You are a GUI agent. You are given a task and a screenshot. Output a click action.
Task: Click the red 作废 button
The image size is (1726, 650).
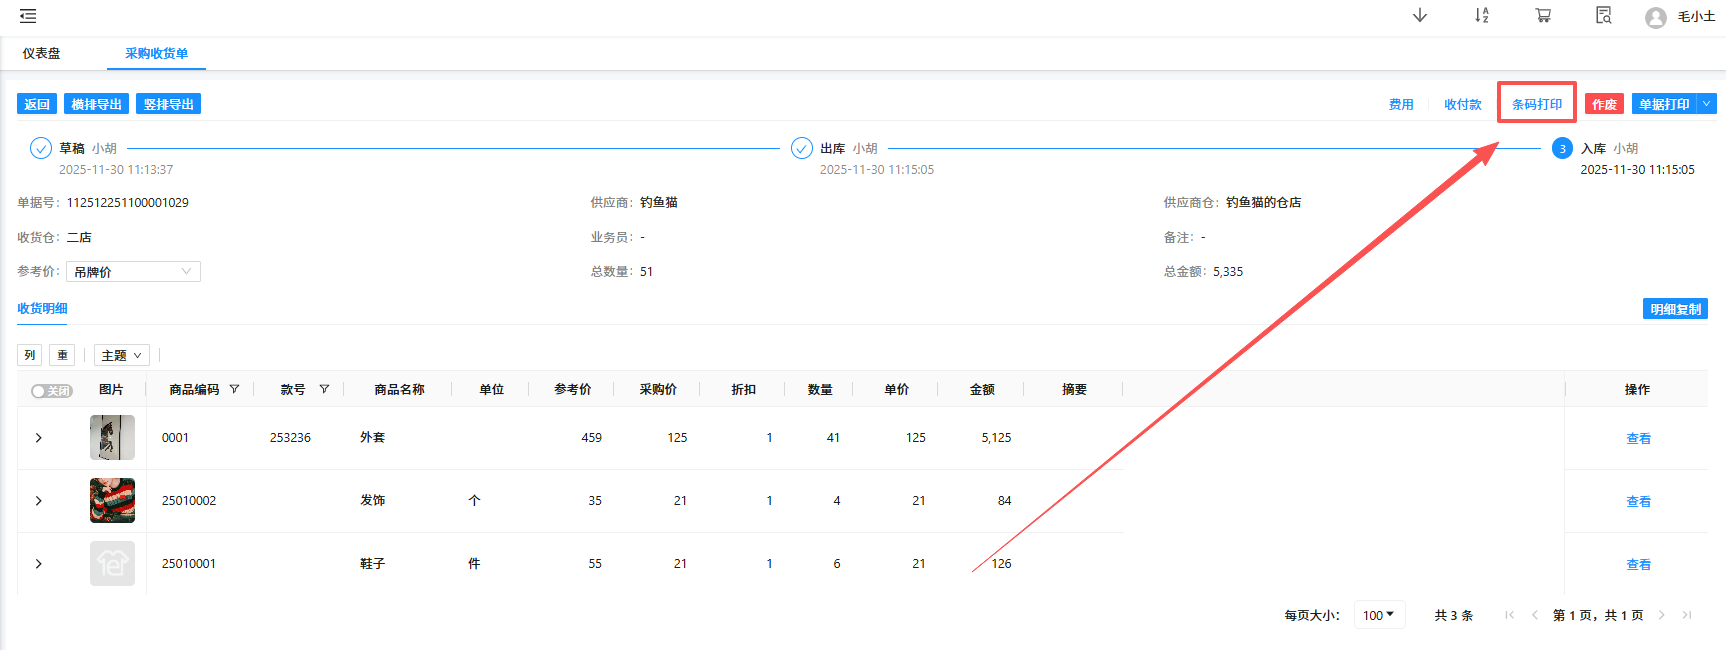tap(1604, 104)
